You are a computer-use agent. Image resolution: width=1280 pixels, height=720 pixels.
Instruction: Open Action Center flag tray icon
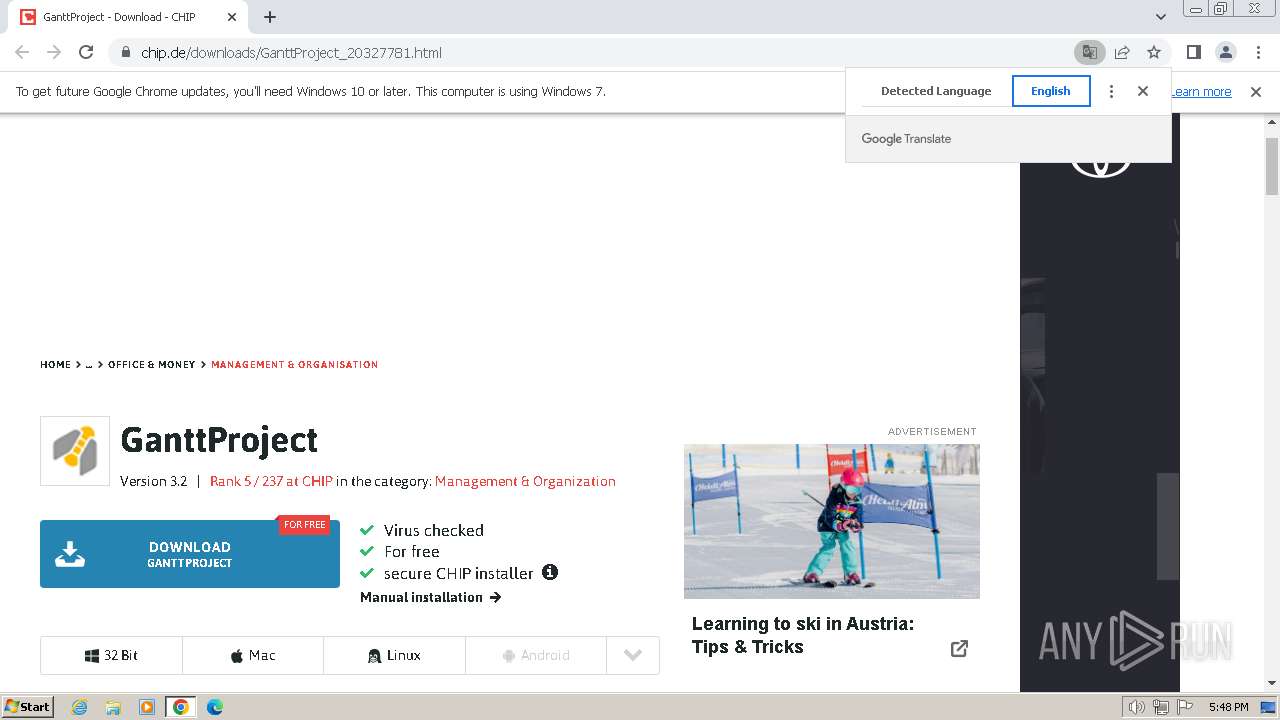pyautogui.click(x=1185, y=707)
